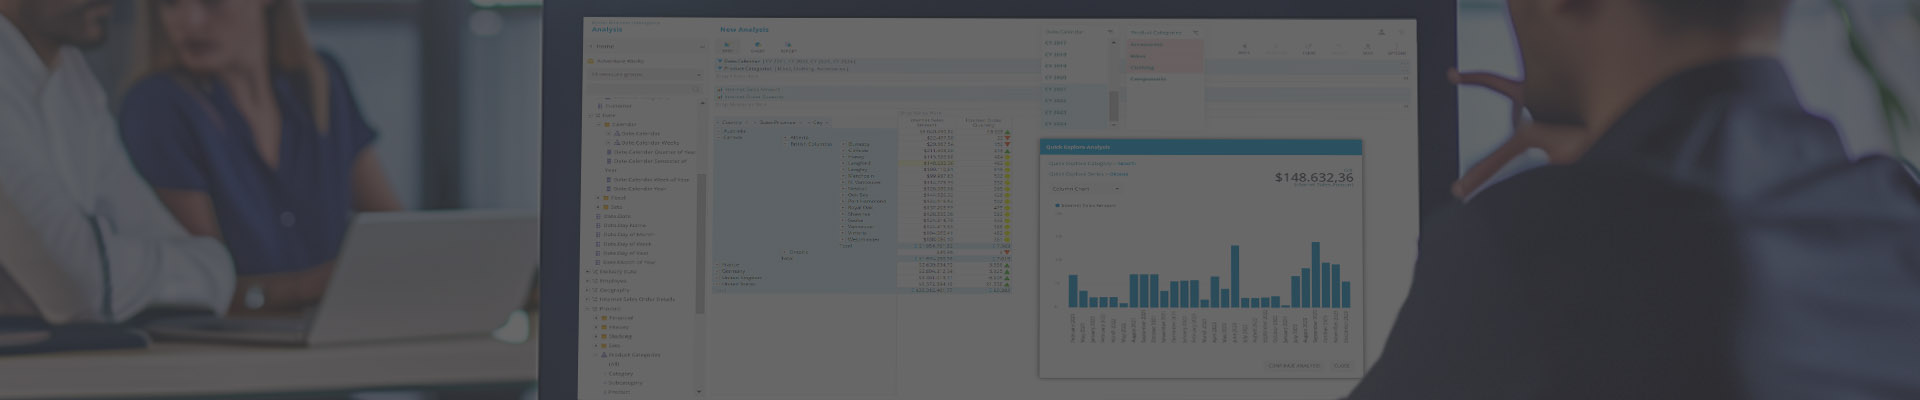Click the Product Categories filter funnel icon

point(1195,33)
